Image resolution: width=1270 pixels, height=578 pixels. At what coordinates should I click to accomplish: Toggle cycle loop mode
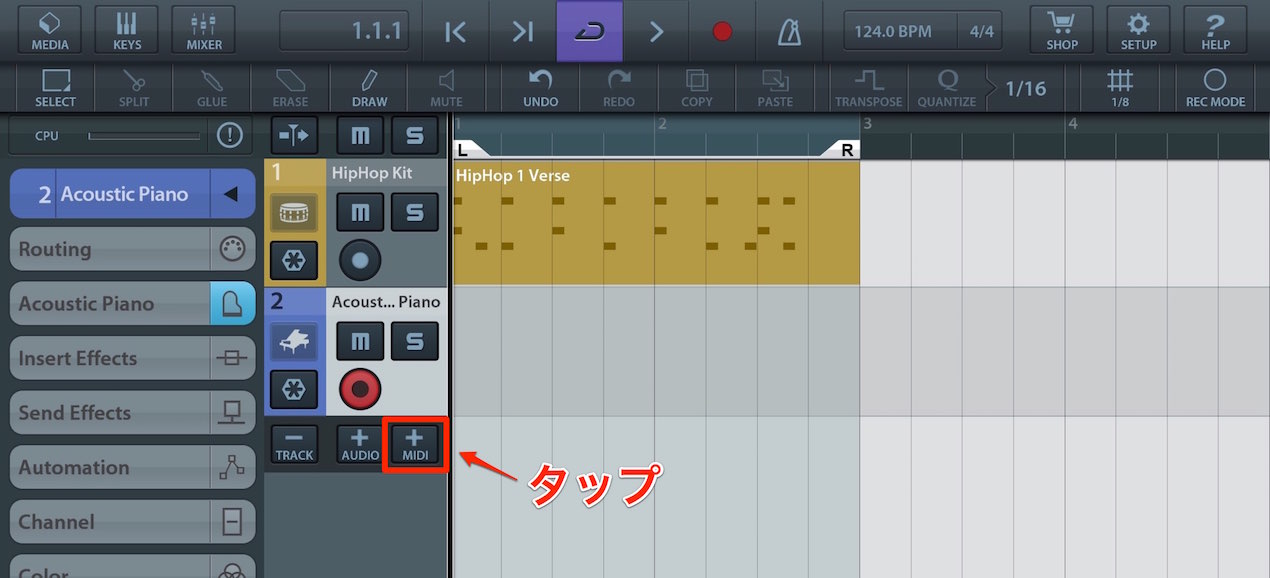tap(590, 31)
